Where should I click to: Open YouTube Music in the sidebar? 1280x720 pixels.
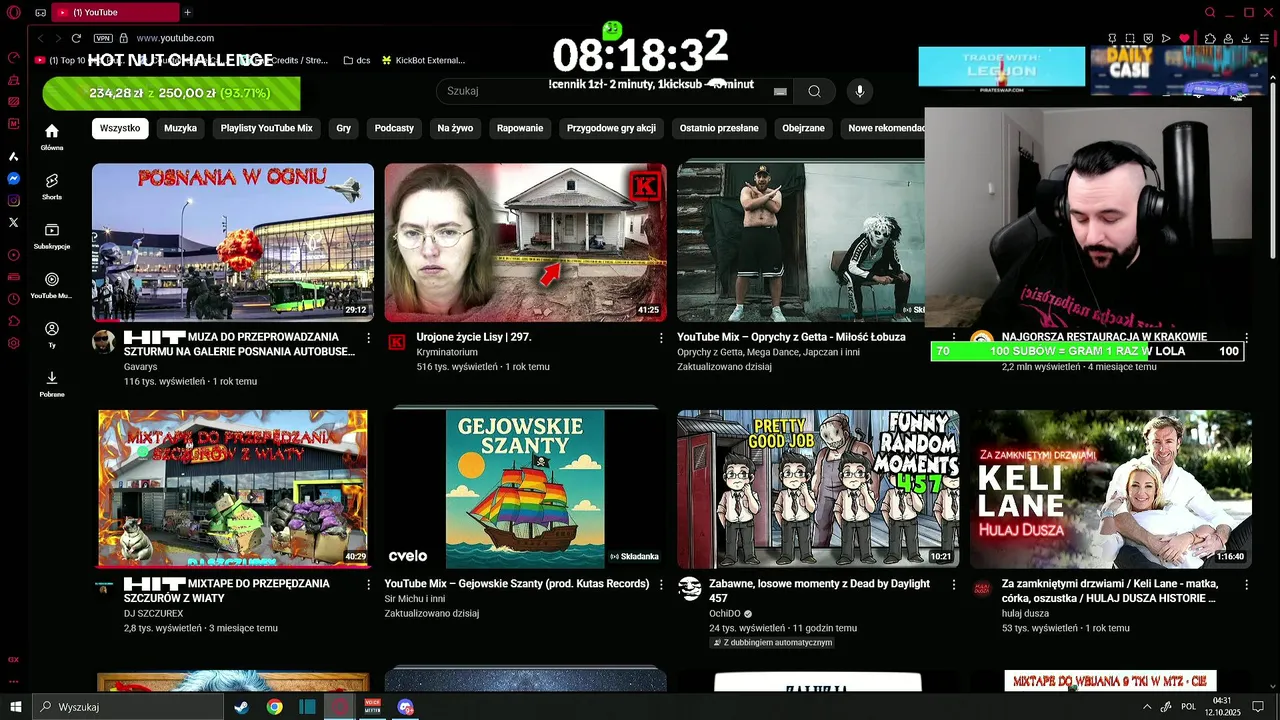[52, 285]
